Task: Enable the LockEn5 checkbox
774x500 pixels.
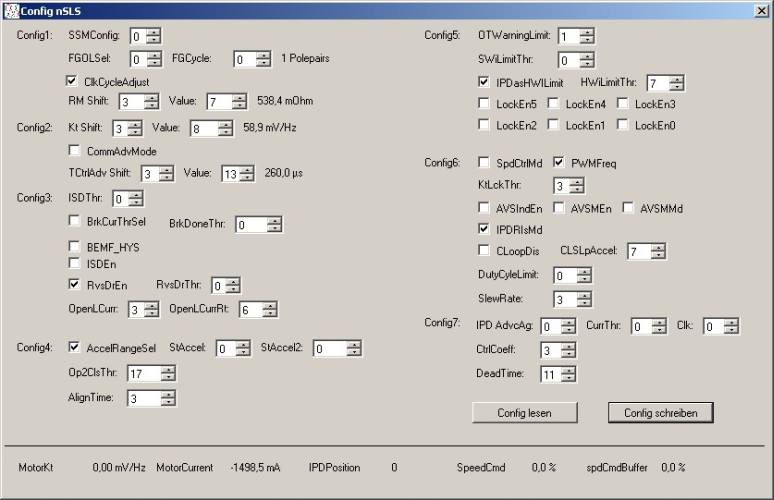Action: point(485,104)
